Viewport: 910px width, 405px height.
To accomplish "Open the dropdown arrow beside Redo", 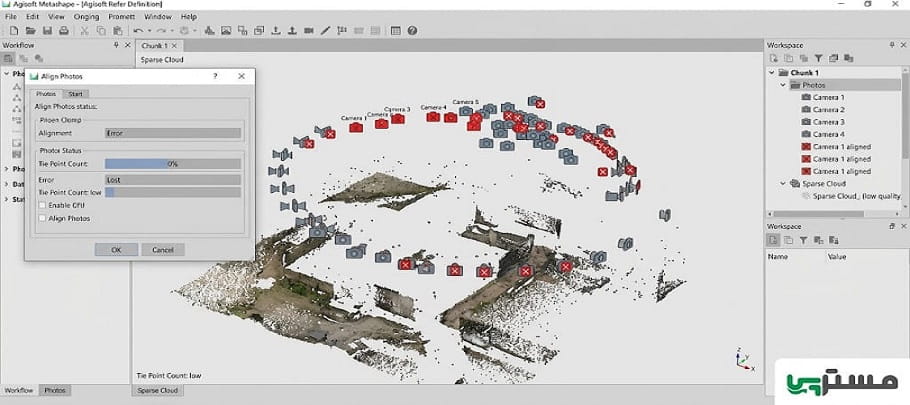I will tap(172, 31).
